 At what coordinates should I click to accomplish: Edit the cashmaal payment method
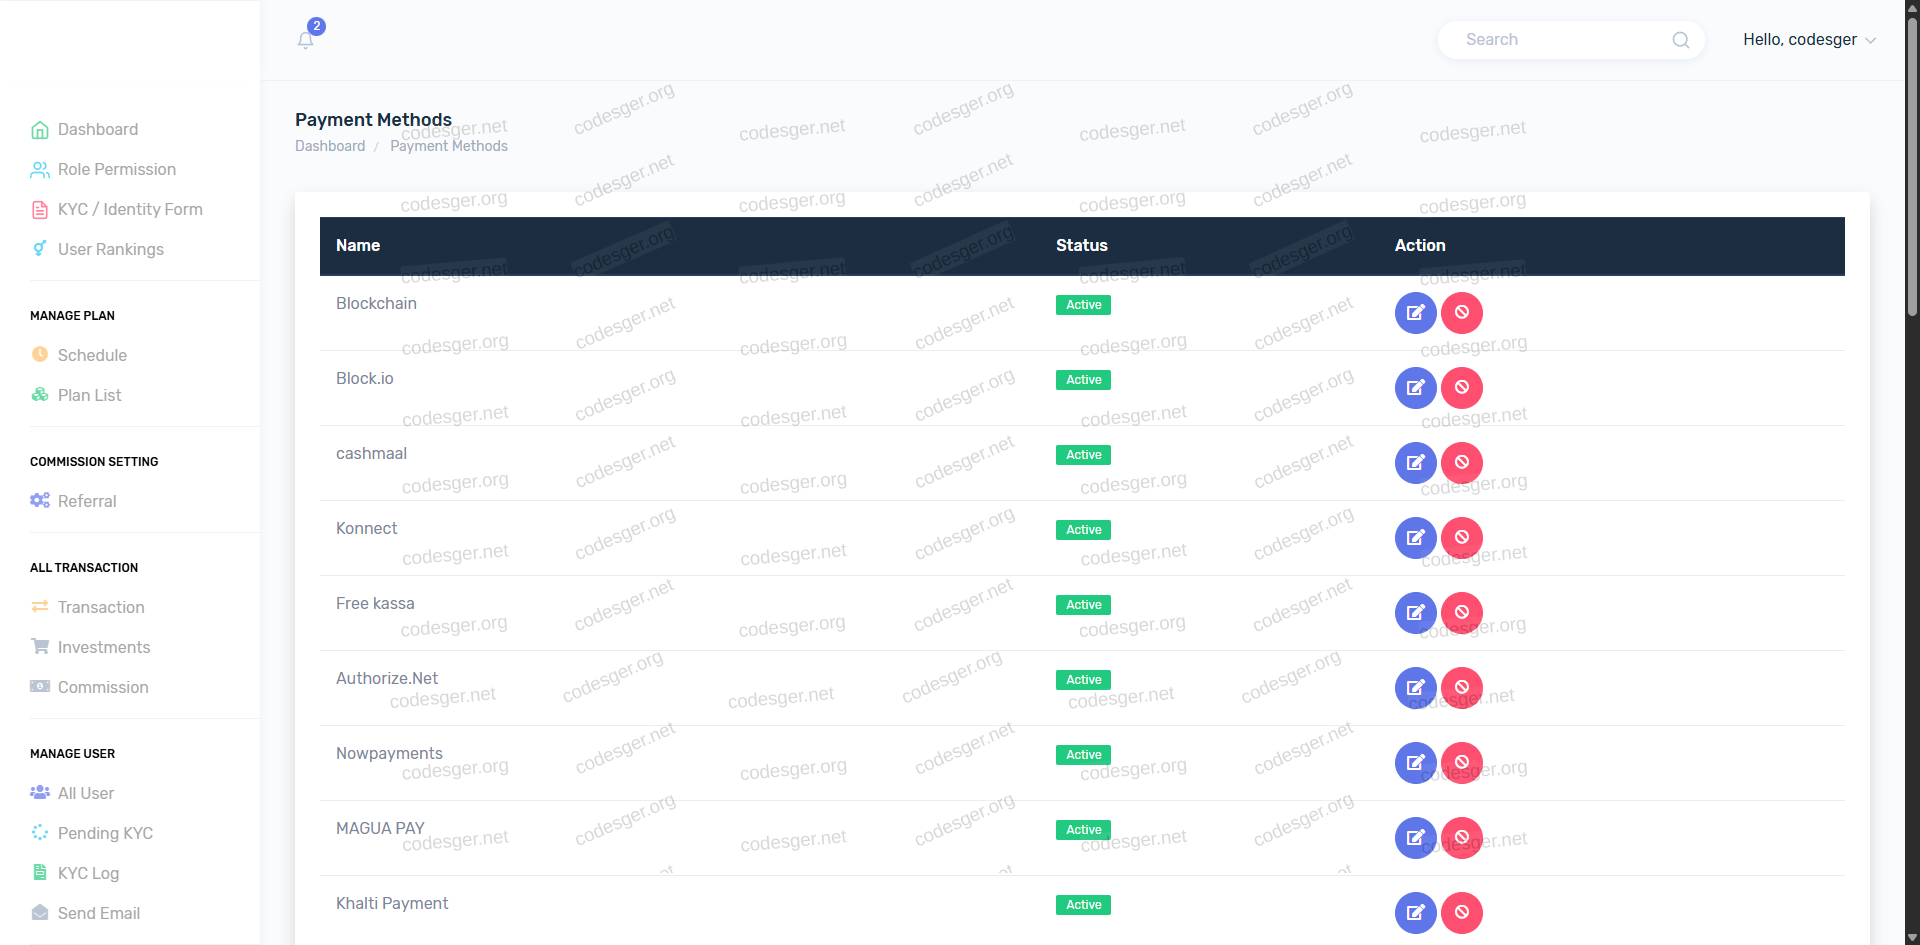1415,463
